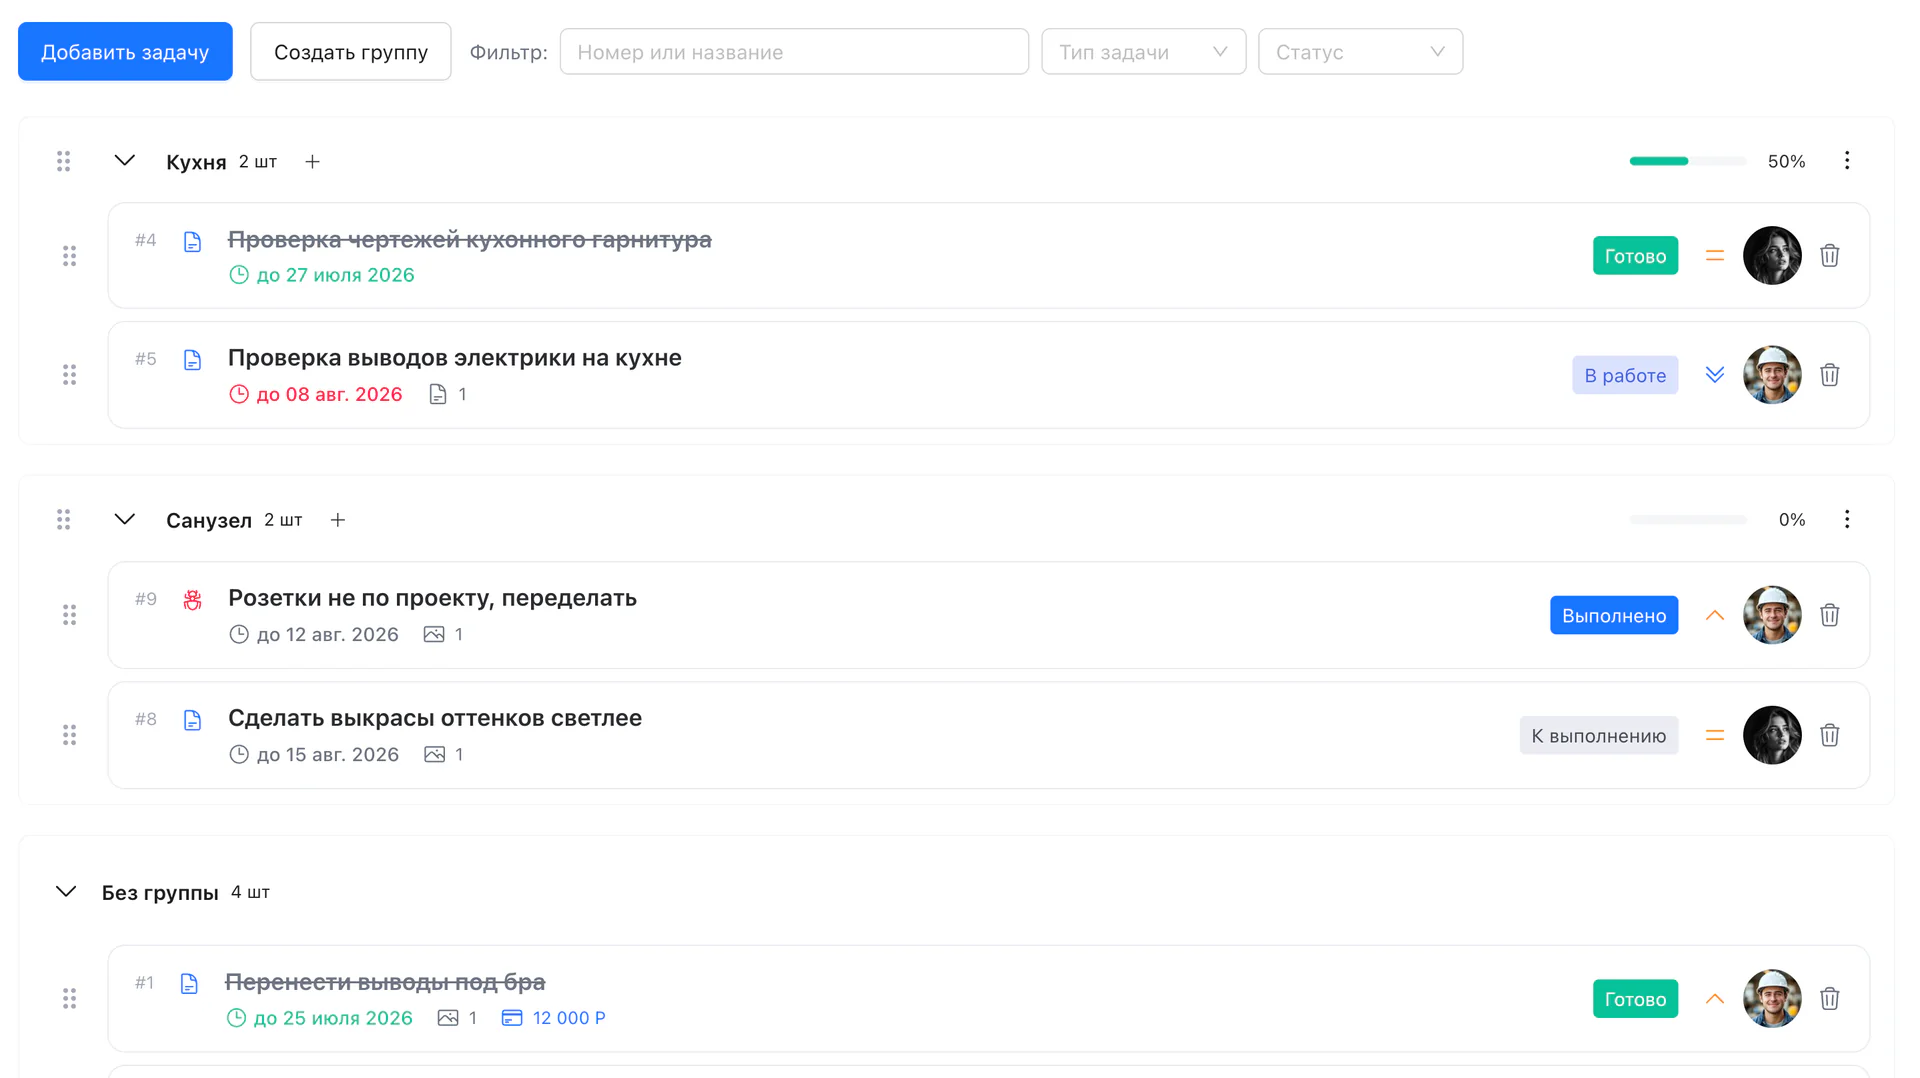Viewport: 1920px width, 1078px height.
Task: Click the Санузел 0% progress bar
Action: tap(1688, 520)
